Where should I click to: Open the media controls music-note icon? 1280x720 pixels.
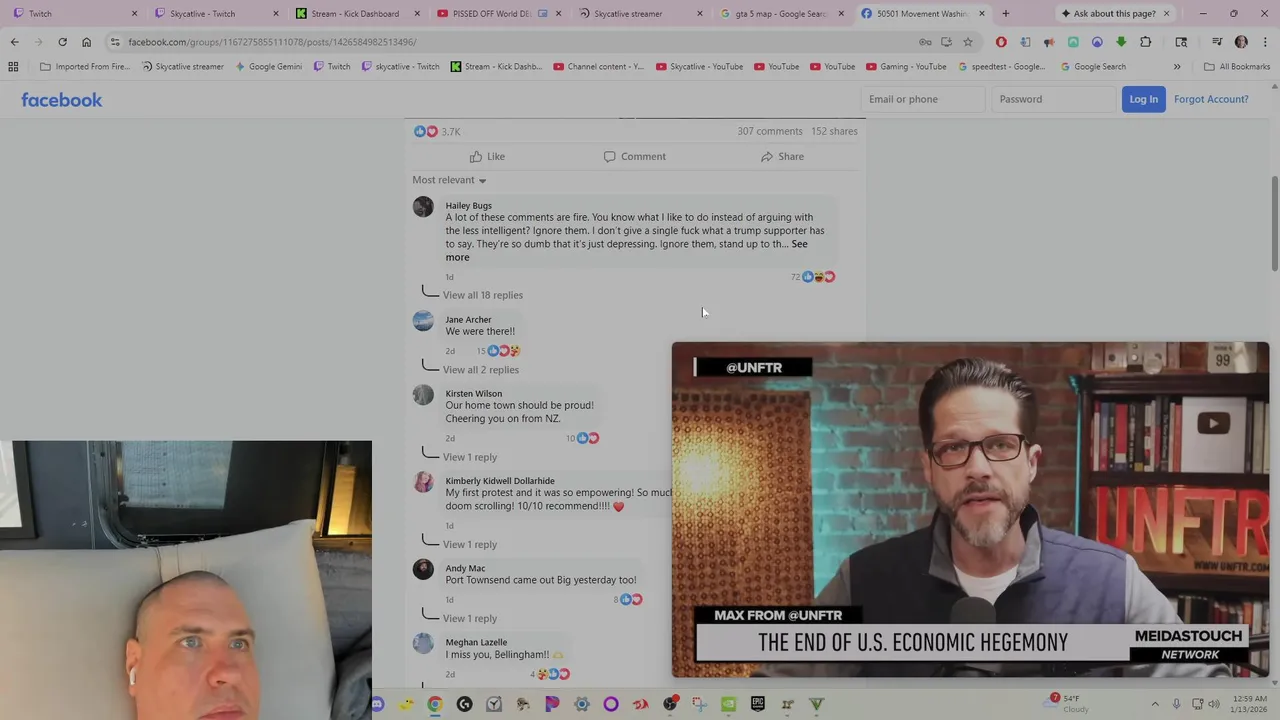click(x=1217, y=42)
